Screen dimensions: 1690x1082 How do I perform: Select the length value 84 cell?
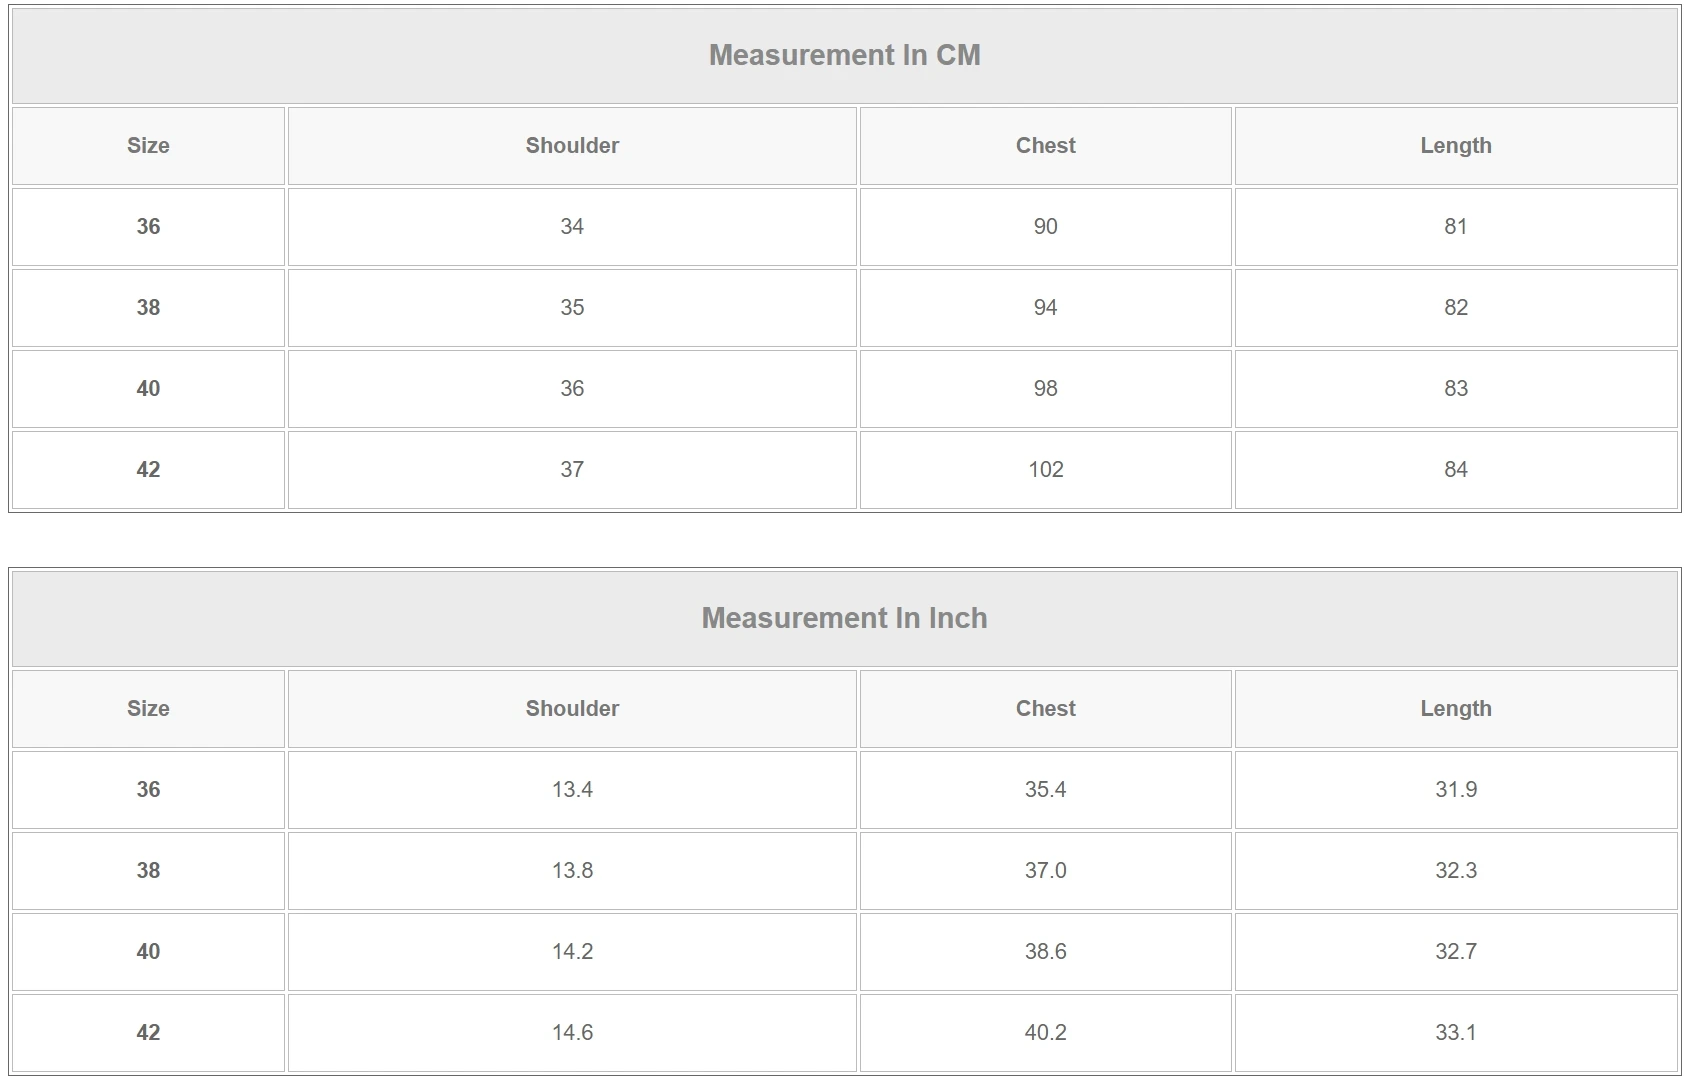pos(1455,470)
